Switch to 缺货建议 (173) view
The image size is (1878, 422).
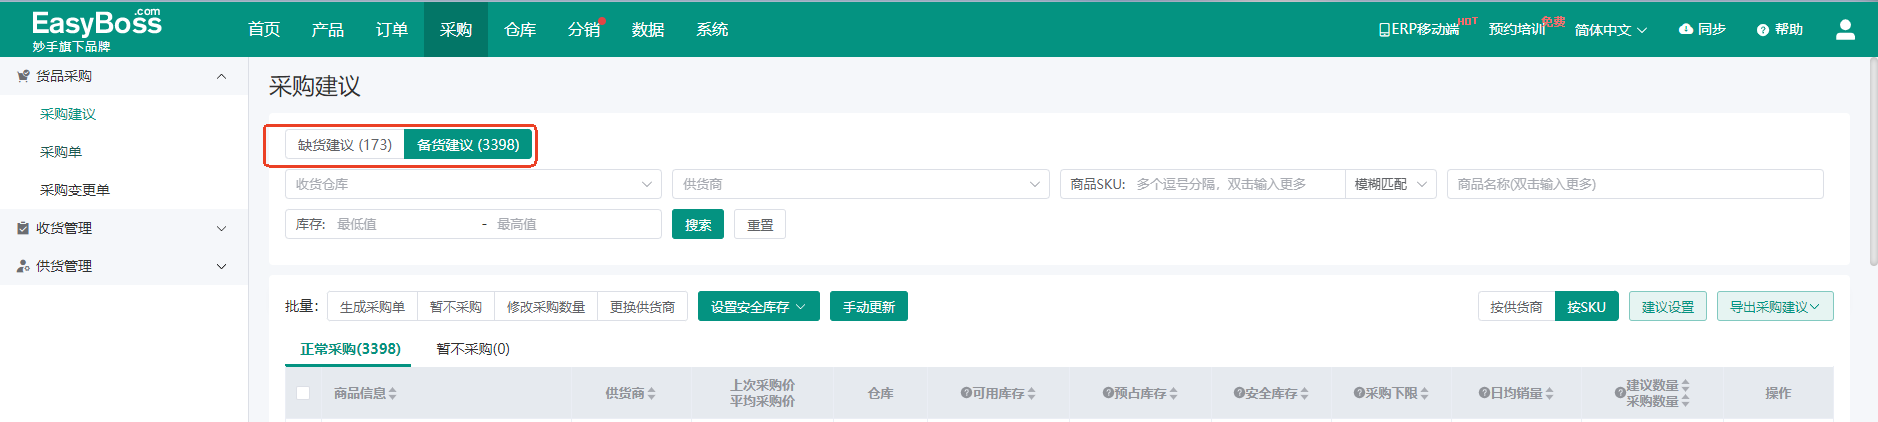tap(345, 145)
